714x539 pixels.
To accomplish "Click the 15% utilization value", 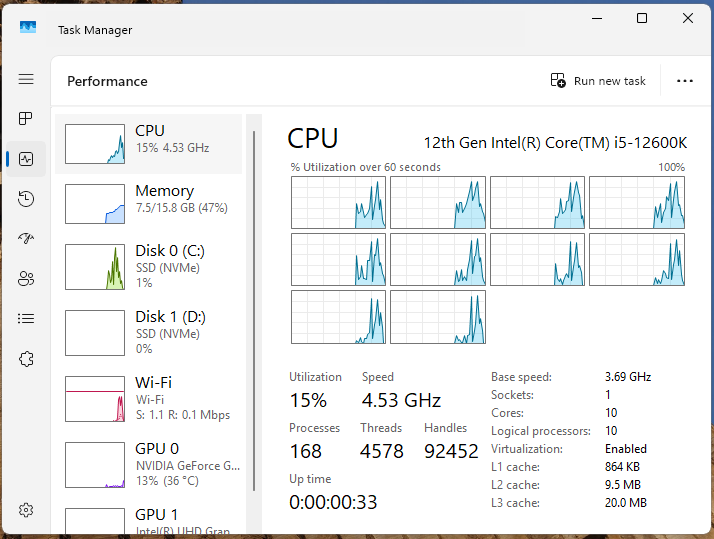I will [x=308, y=401].
